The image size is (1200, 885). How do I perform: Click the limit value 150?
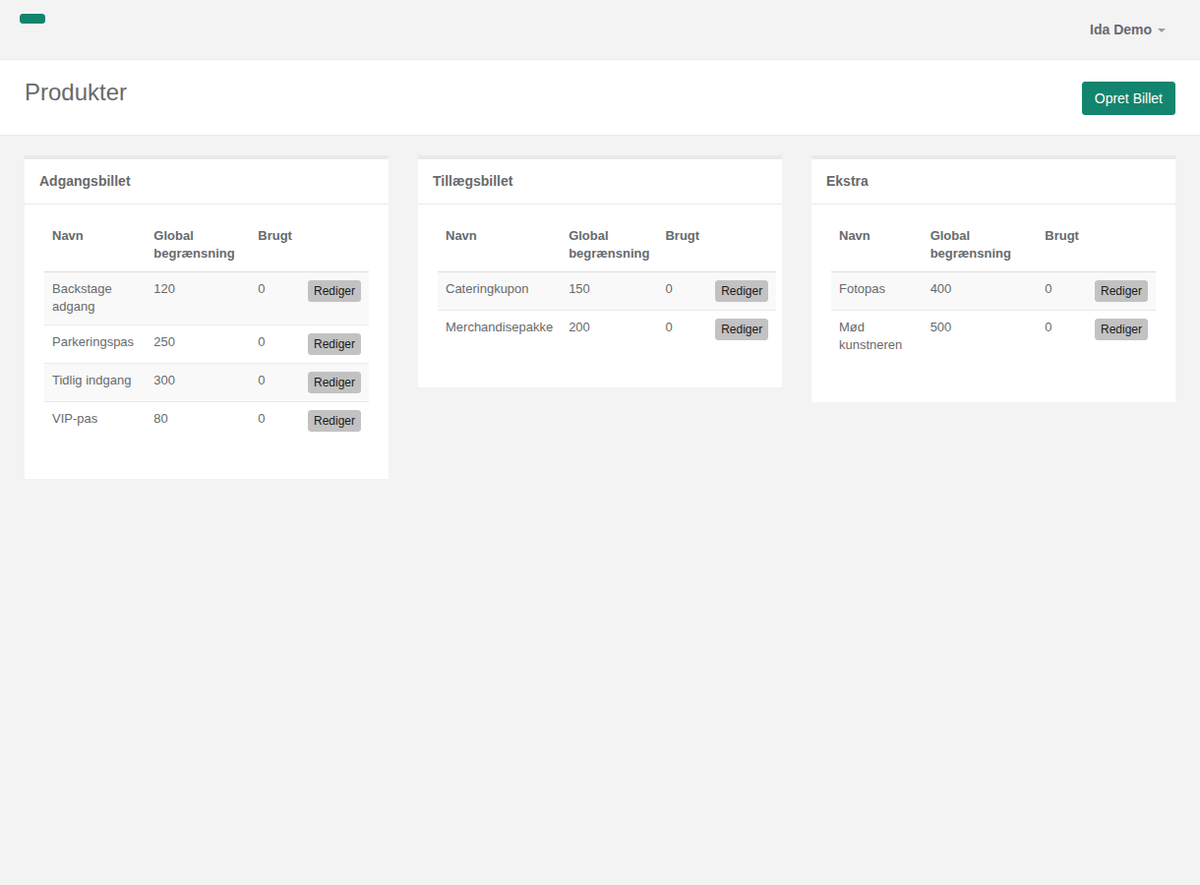579,289
